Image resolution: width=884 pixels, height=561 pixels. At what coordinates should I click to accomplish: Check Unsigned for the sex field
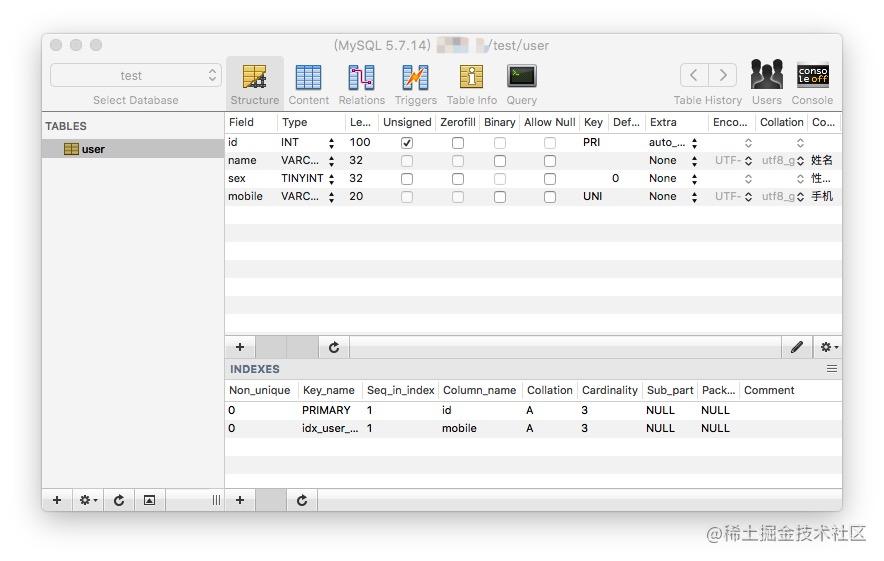406,179
